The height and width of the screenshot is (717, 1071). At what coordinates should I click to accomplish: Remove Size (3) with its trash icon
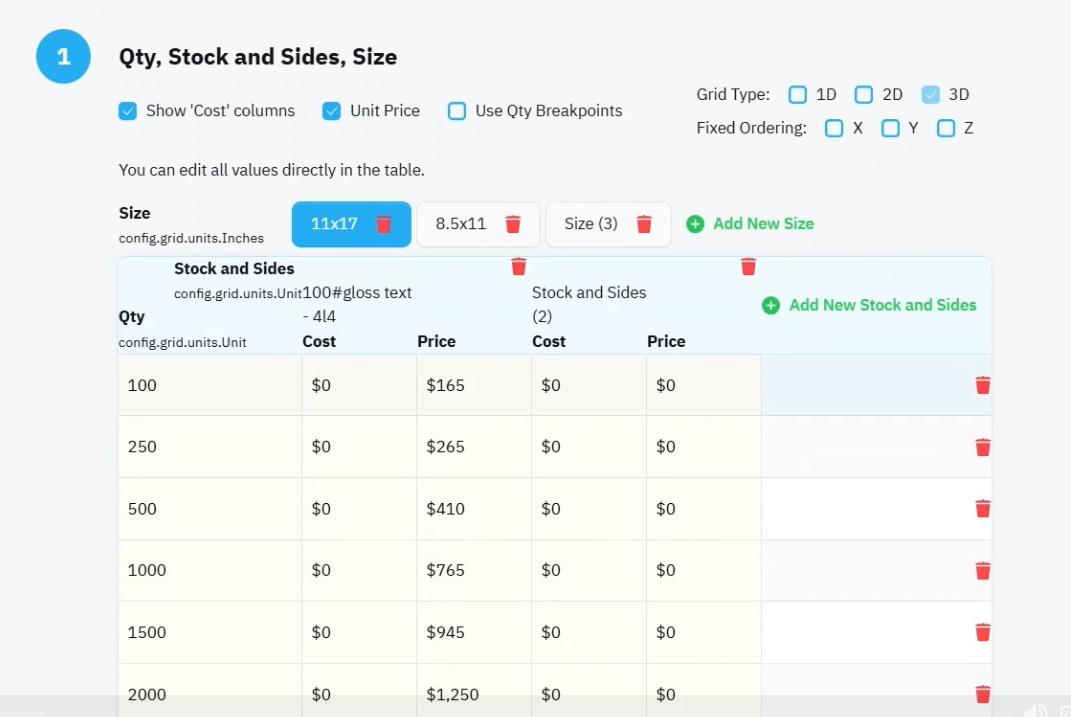pos(643,224)
